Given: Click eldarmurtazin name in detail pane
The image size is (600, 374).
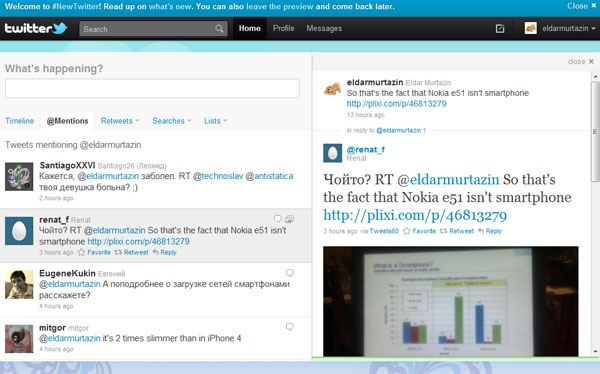Looking at the screenshot, I should click(375, 82).
